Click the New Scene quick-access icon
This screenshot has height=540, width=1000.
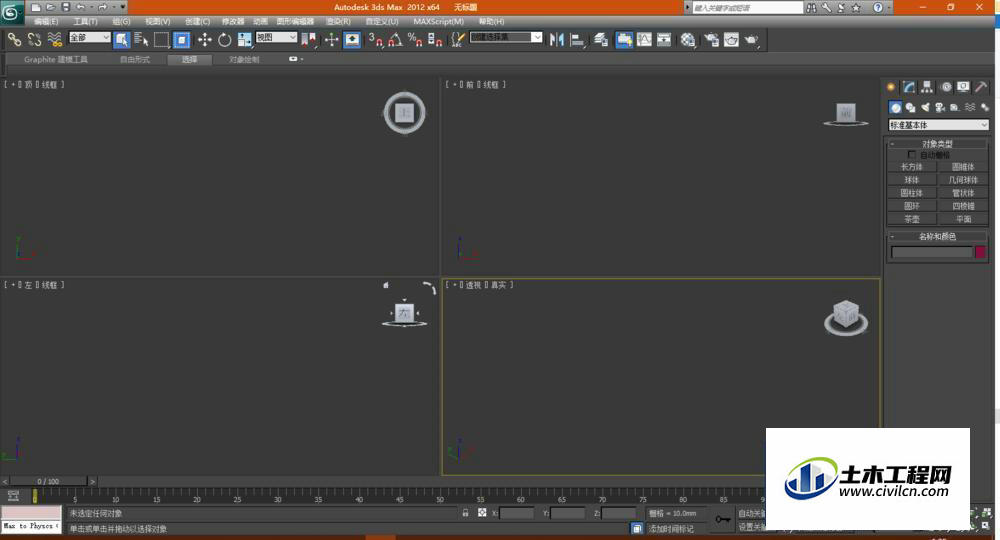pyautogui.click(x=36, y=8)
